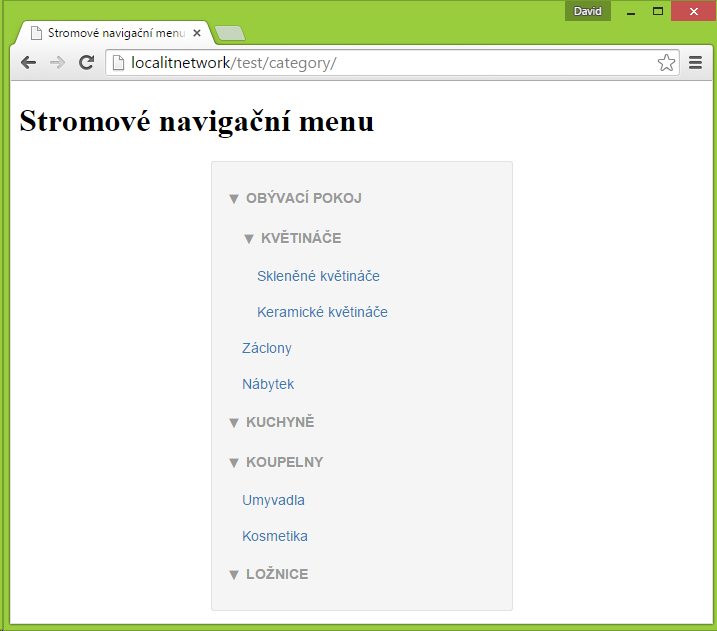This screenshot has height=631, width=717.
Task: Collapse the Květináče triangle
Action: [249, 239]
